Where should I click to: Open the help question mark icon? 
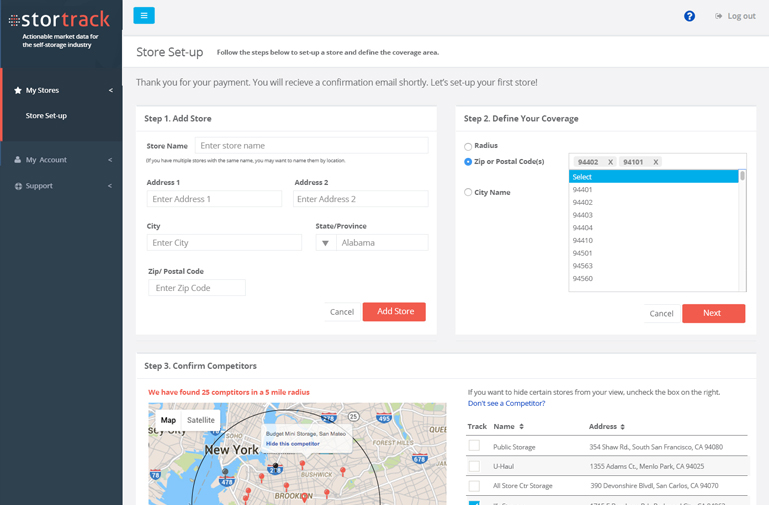click(689, 16)
